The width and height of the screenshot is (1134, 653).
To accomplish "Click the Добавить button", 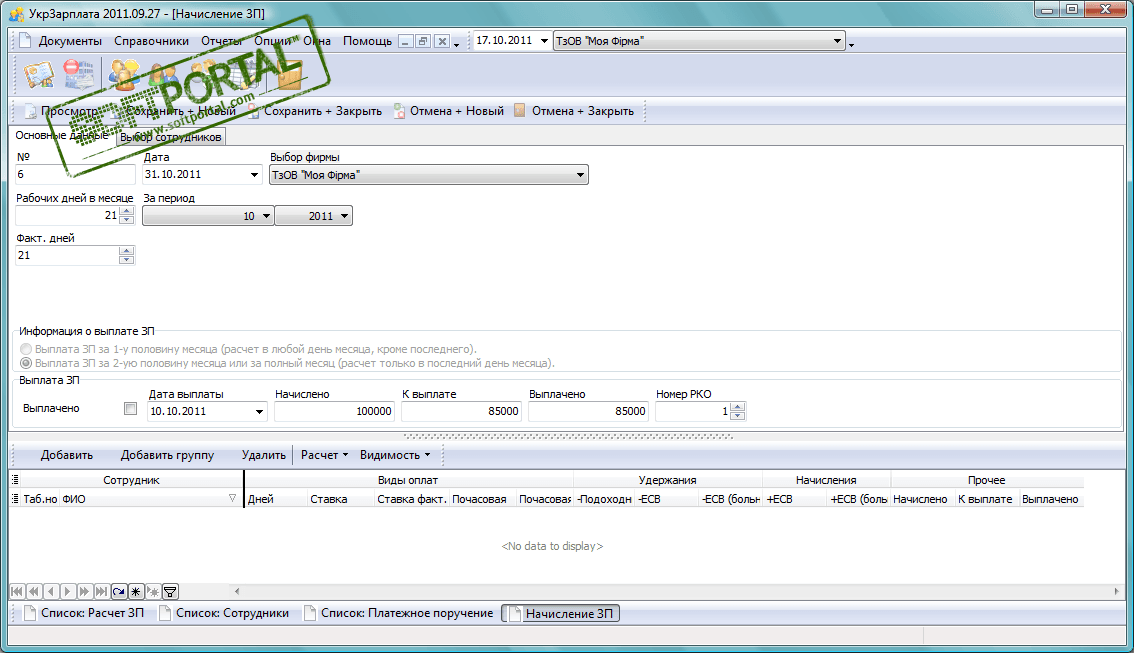I will pyautogui.click(x=67, y=455).
